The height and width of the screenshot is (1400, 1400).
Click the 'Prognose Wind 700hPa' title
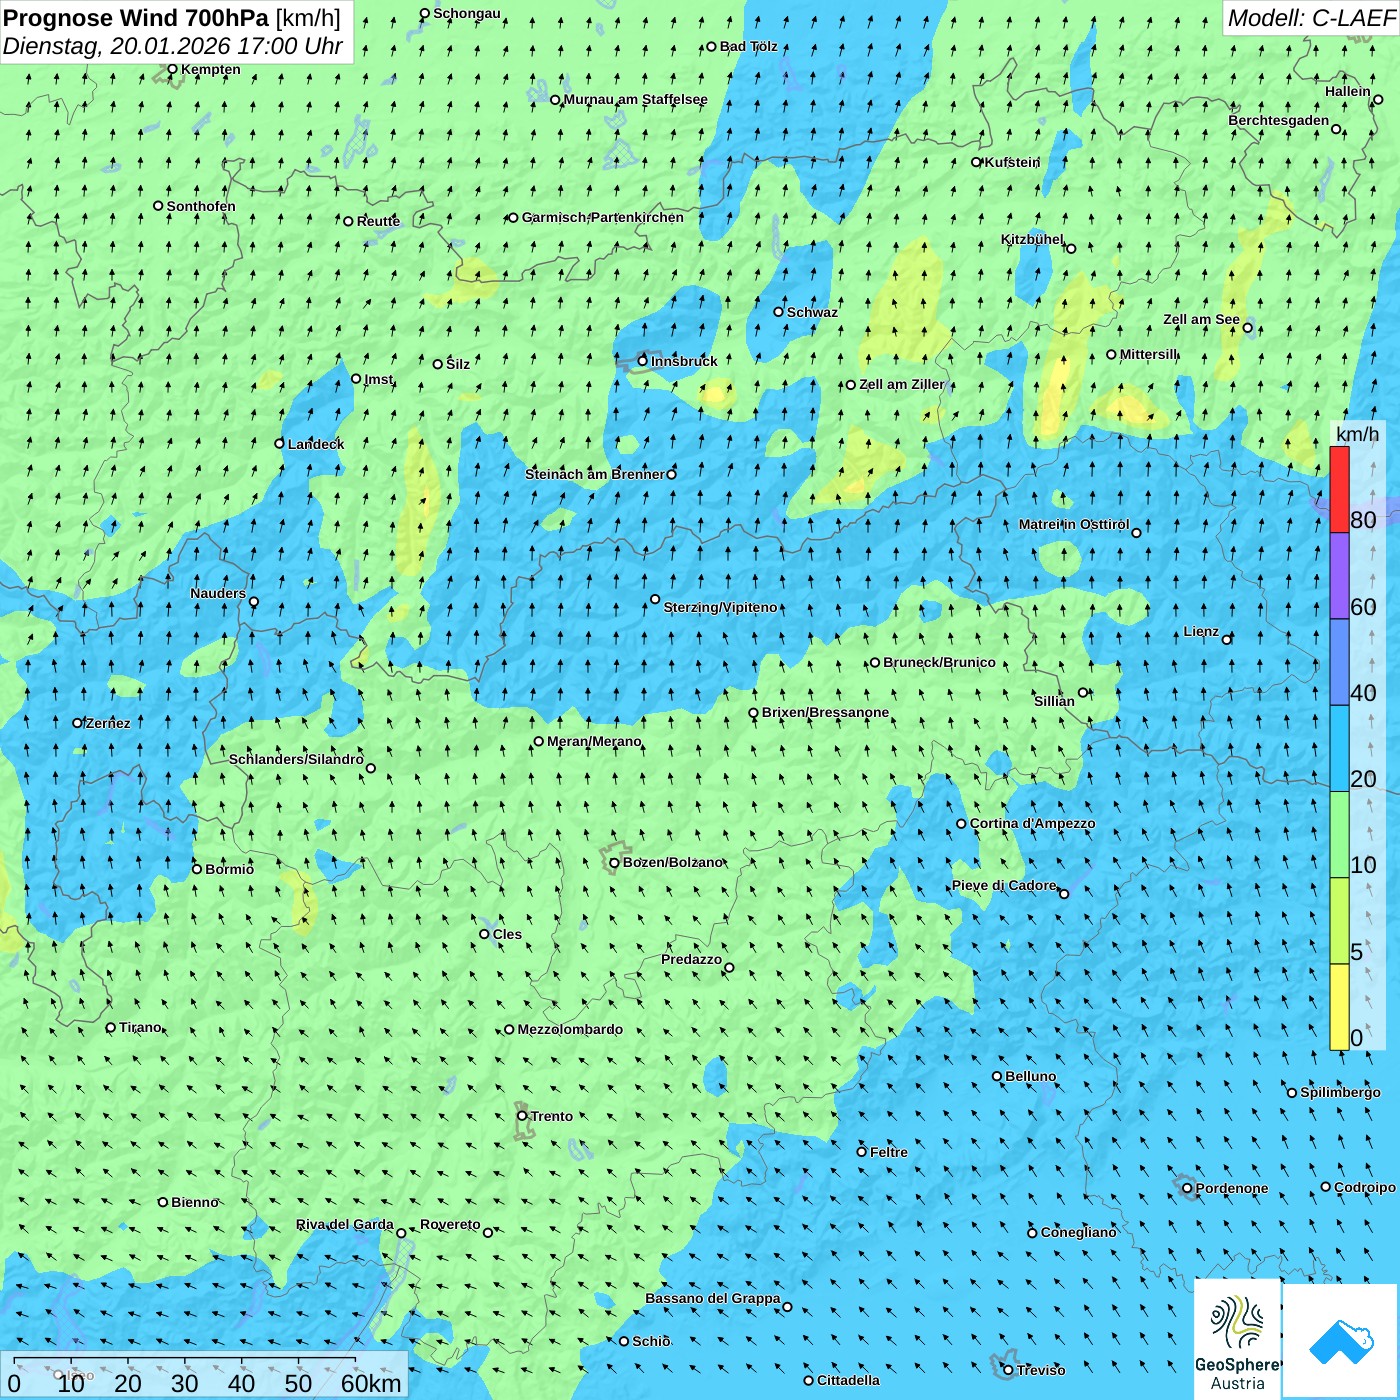(137, 18)
